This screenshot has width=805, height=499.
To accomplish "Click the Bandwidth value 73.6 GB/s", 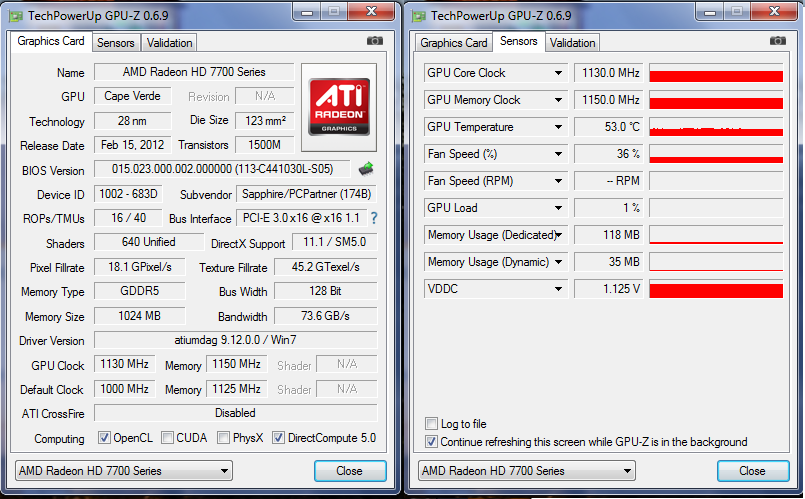I will pos(325,316).
